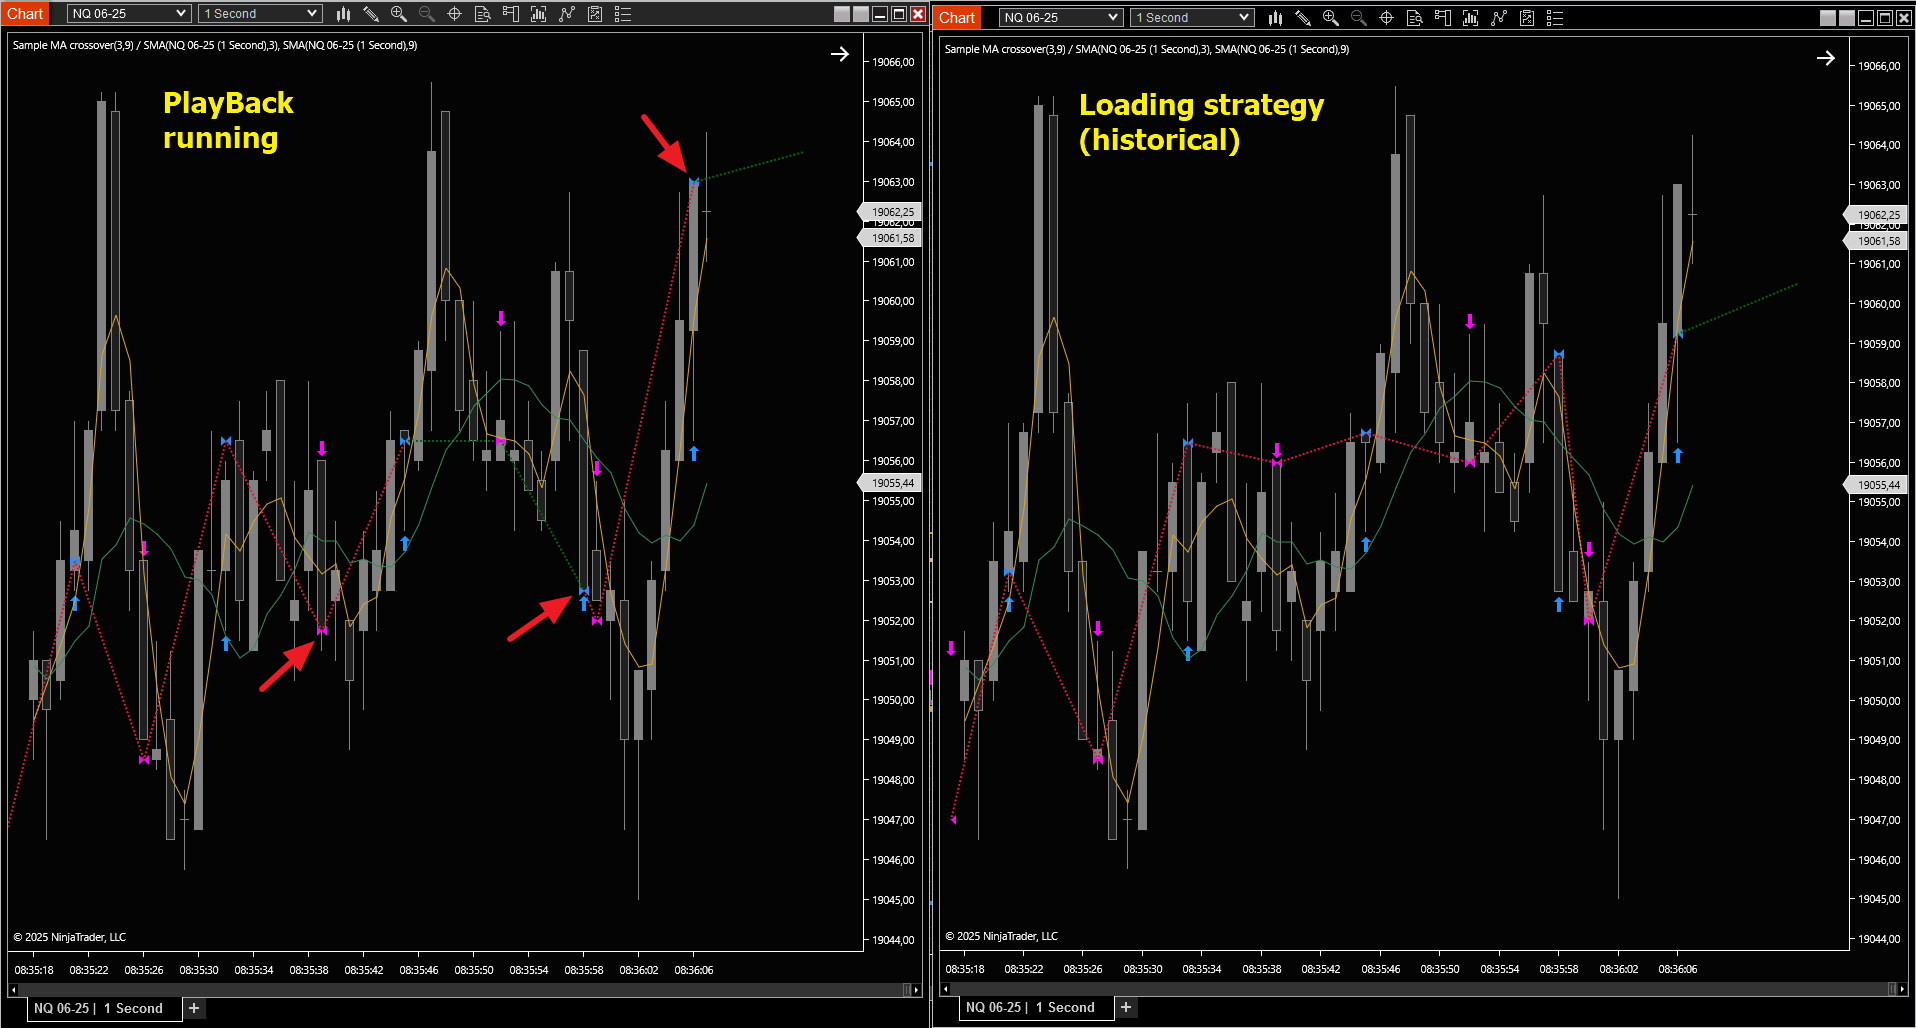Add a new tab in right chart window
1916x1028 pixels.
pos(1126,1007)
